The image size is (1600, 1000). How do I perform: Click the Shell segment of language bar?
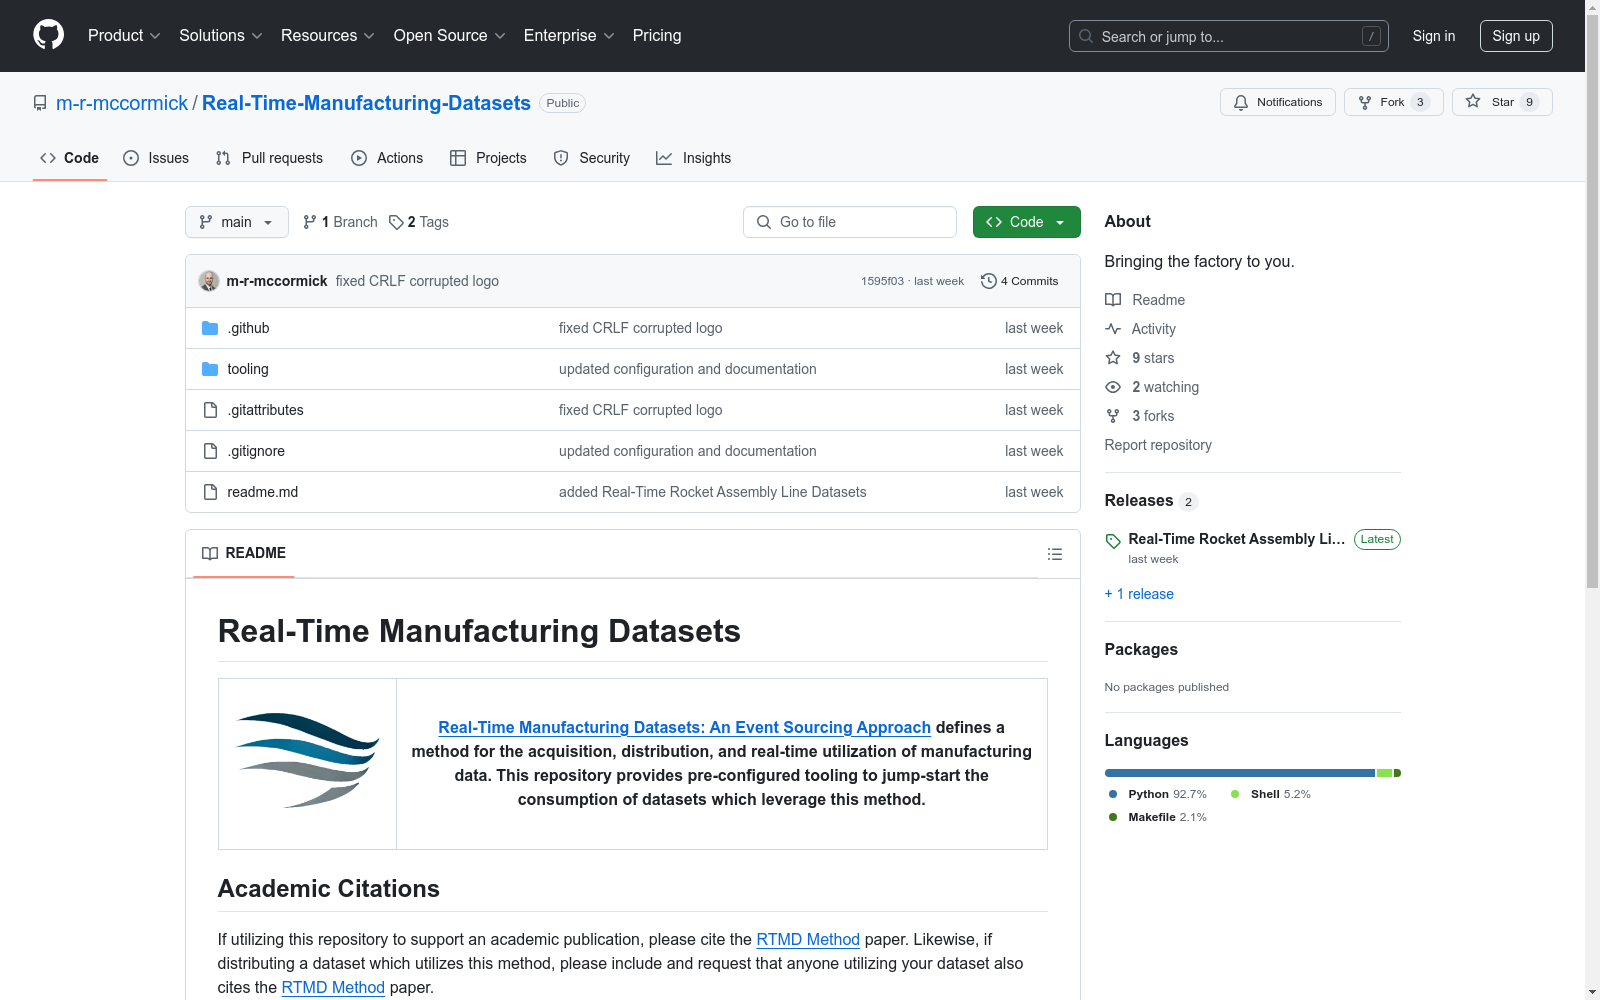pos(1385,773)
